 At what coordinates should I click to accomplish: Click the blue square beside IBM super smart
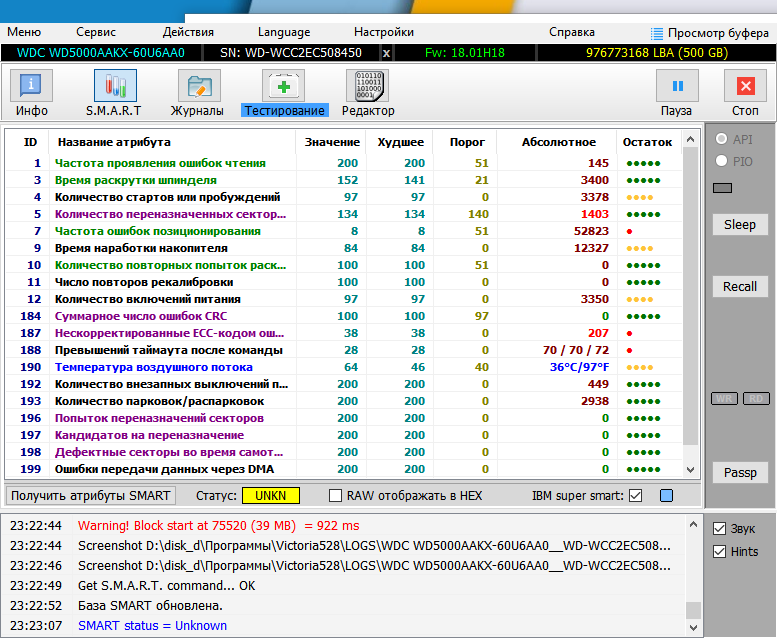click(666, 496)
